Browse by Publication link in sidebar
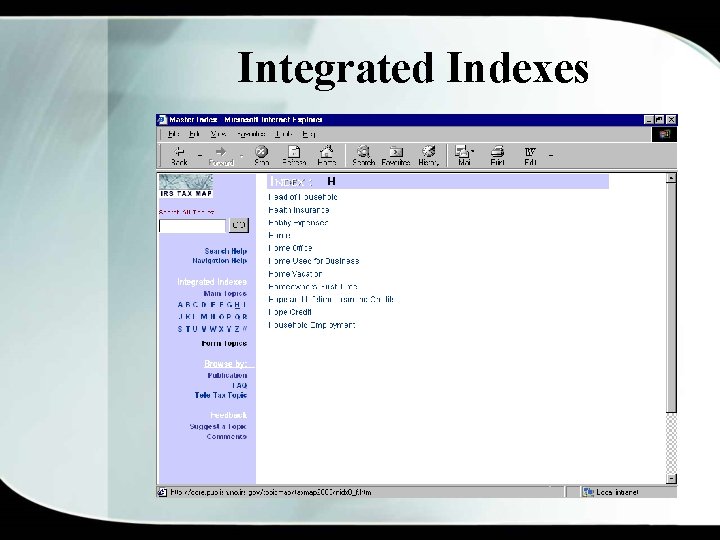This screenshot has width=720, height=540. pyautogui.click(x=227, y=376)
